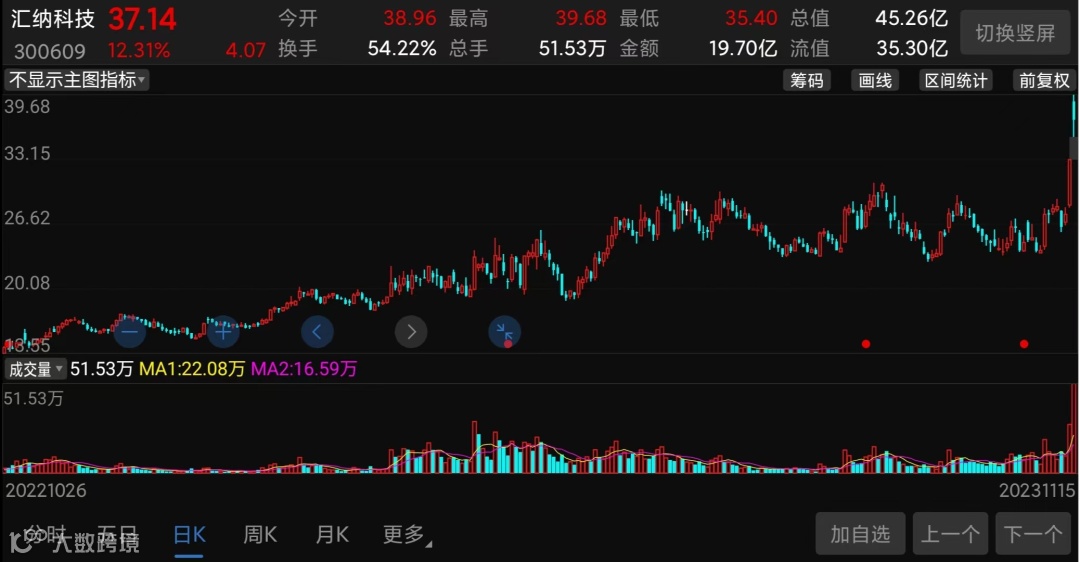Image resolution: width=1080 pixels, height=562 pixels.
Task: Zoom out chart with minus icon
Action: coord(129,332)
